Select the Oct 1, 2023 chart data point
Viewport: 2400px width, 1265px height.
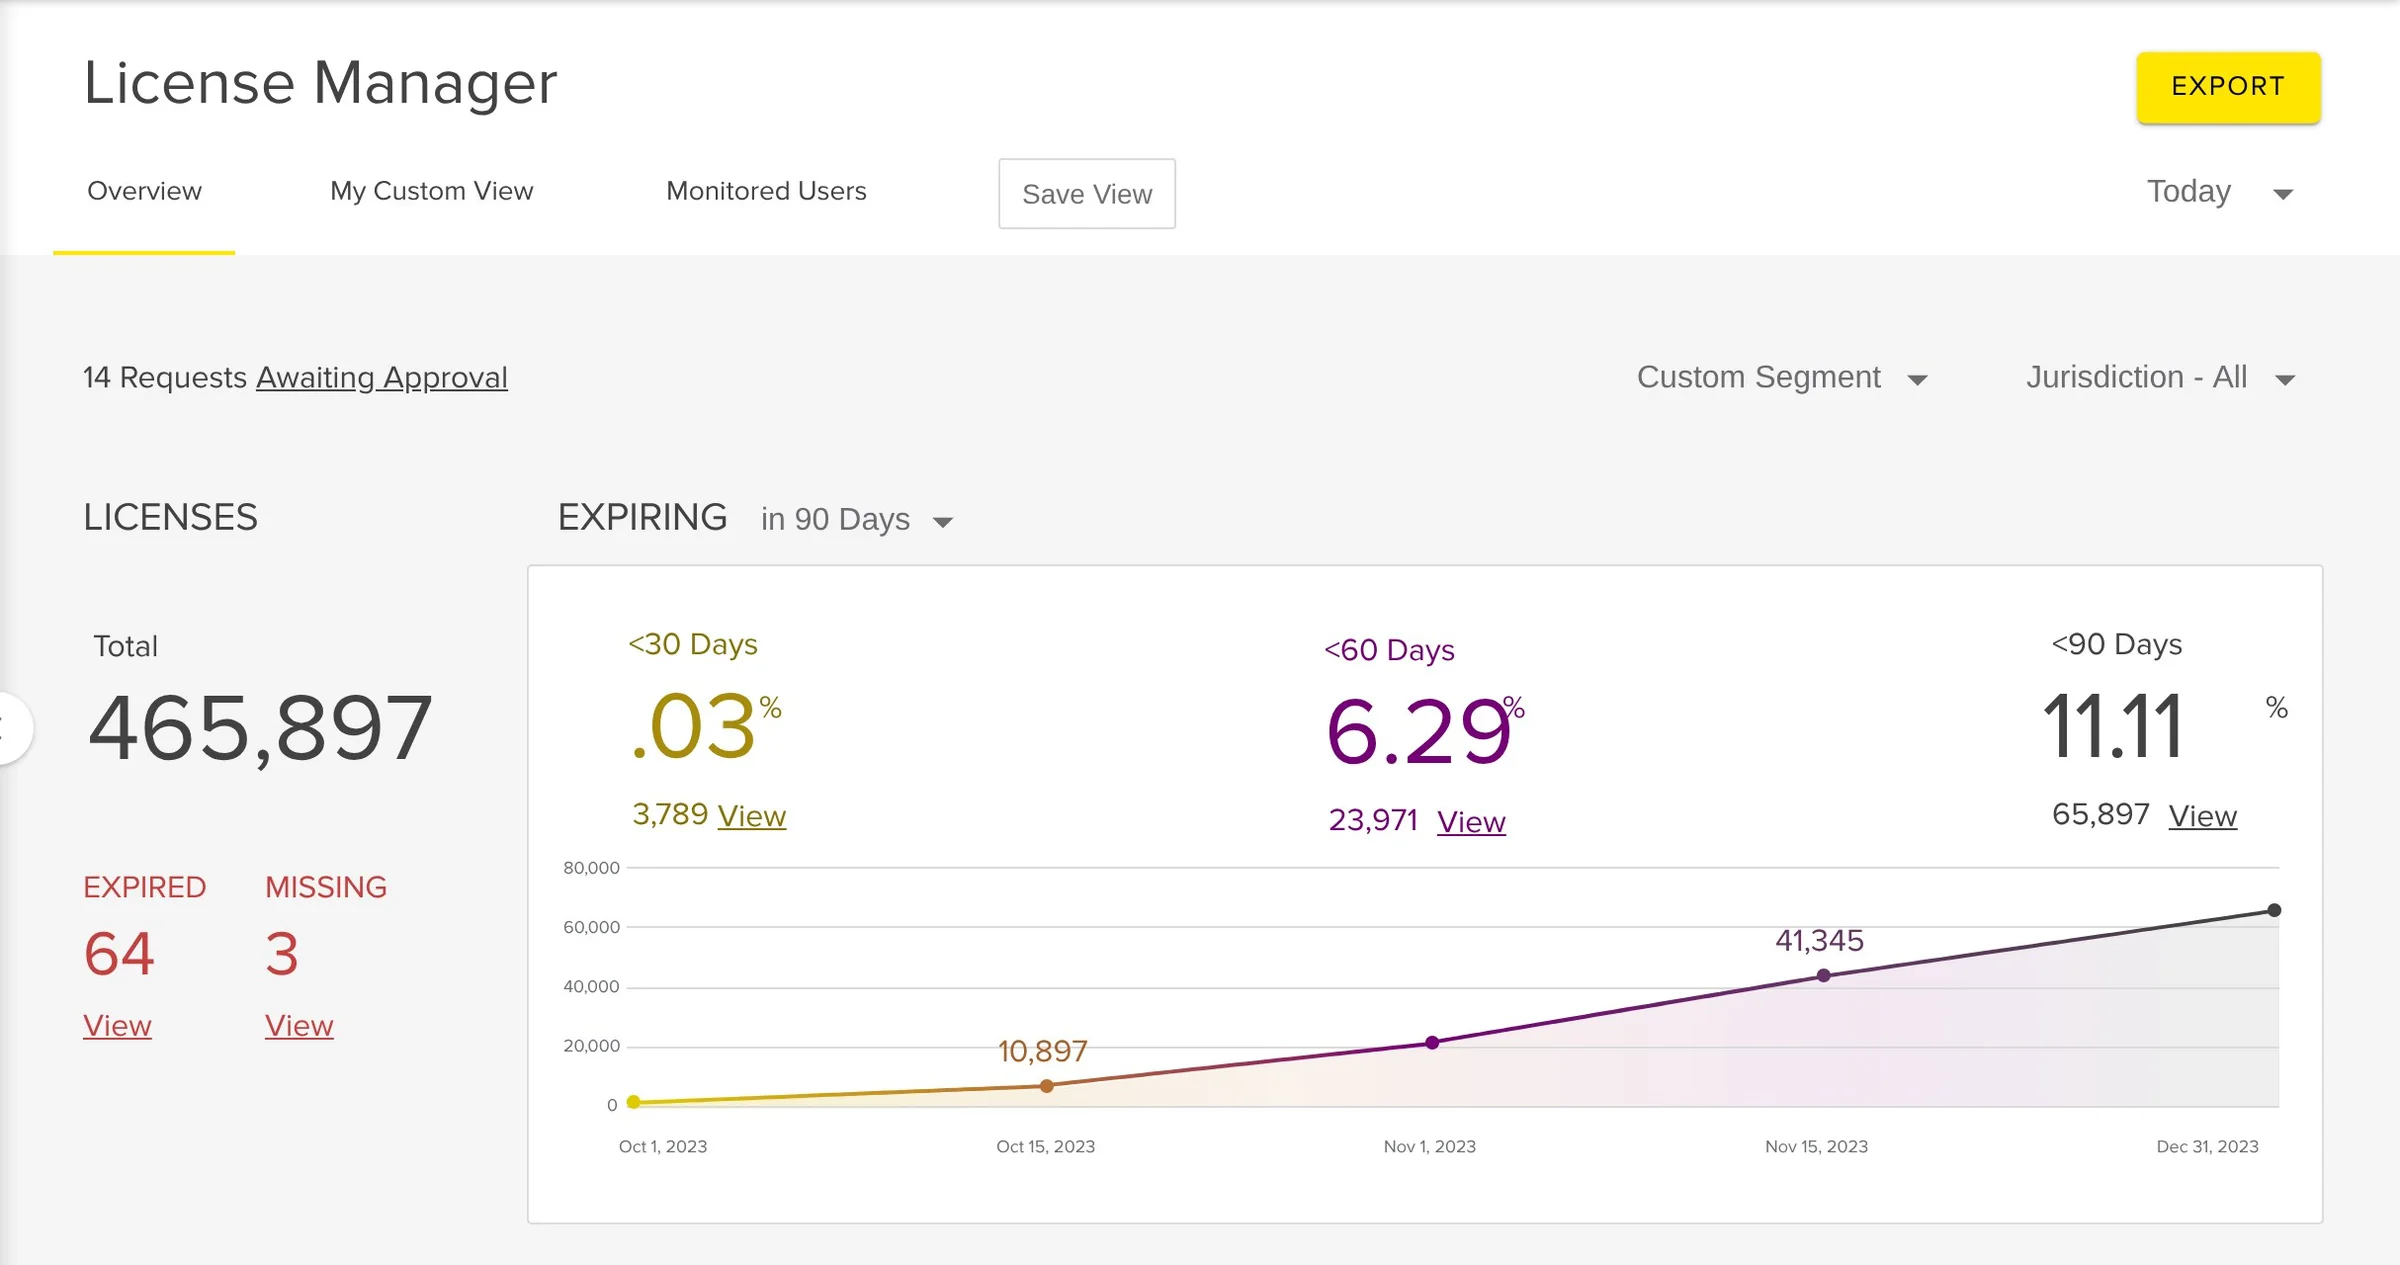pos(633,1102)
